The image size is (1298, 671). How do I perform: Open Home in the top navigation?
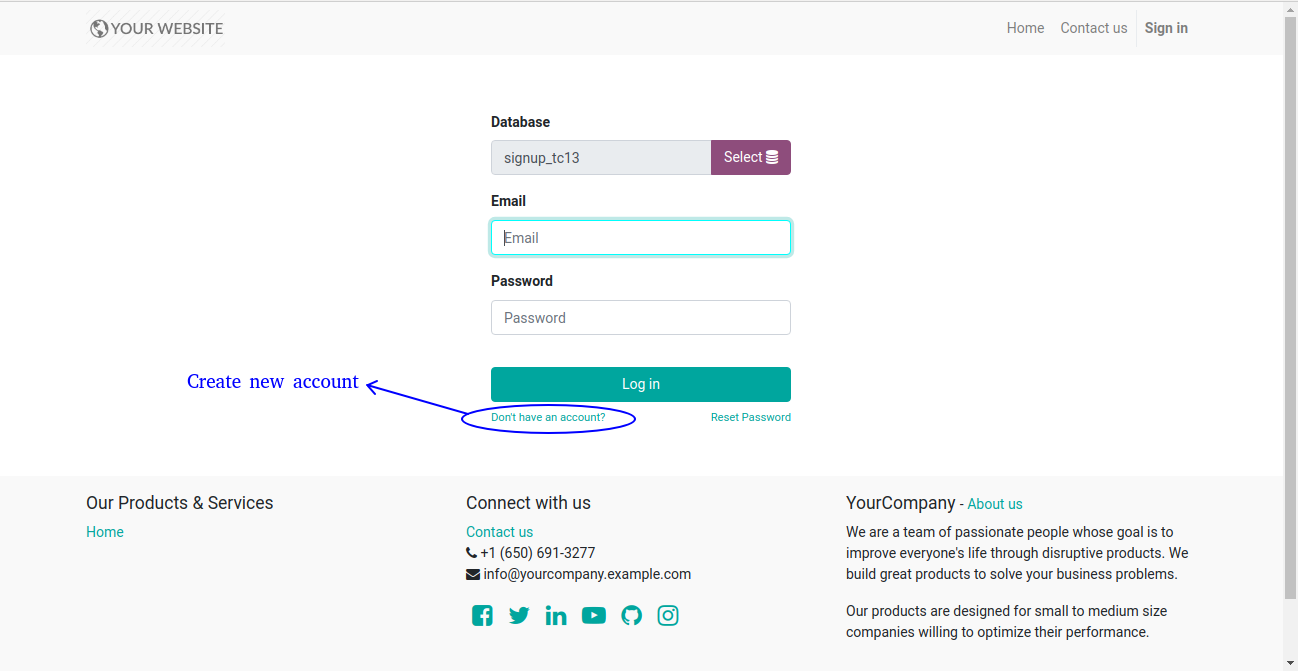coord(1025,28)
